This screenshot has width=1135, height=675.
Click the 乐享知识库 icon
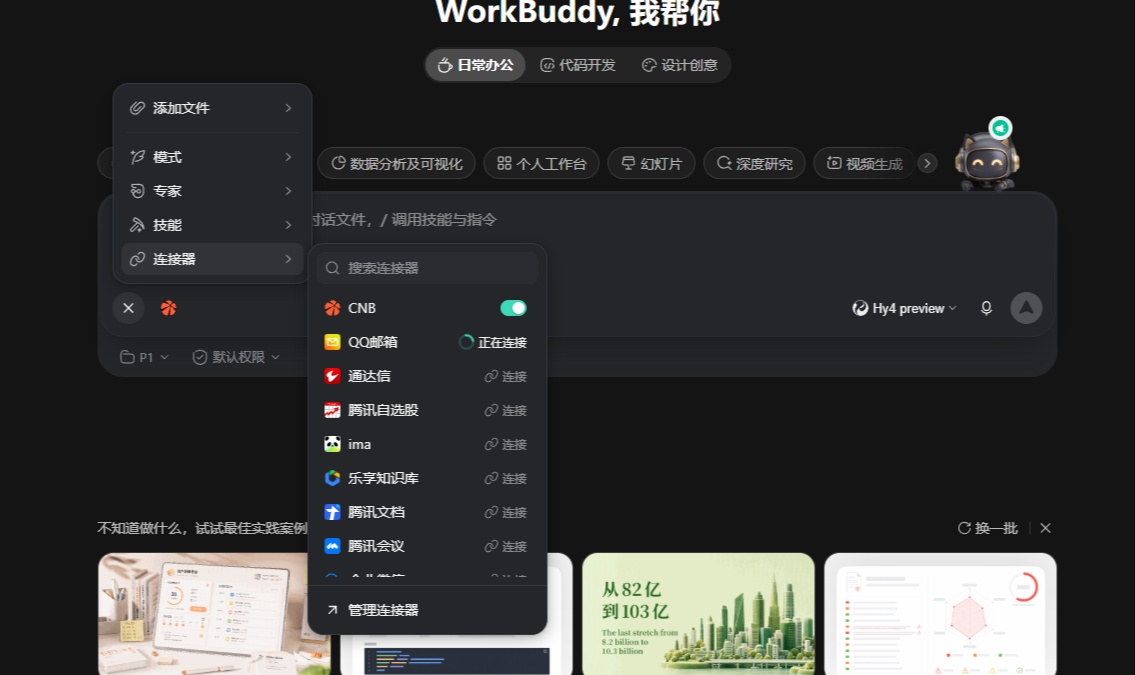(x=332, y=478)
